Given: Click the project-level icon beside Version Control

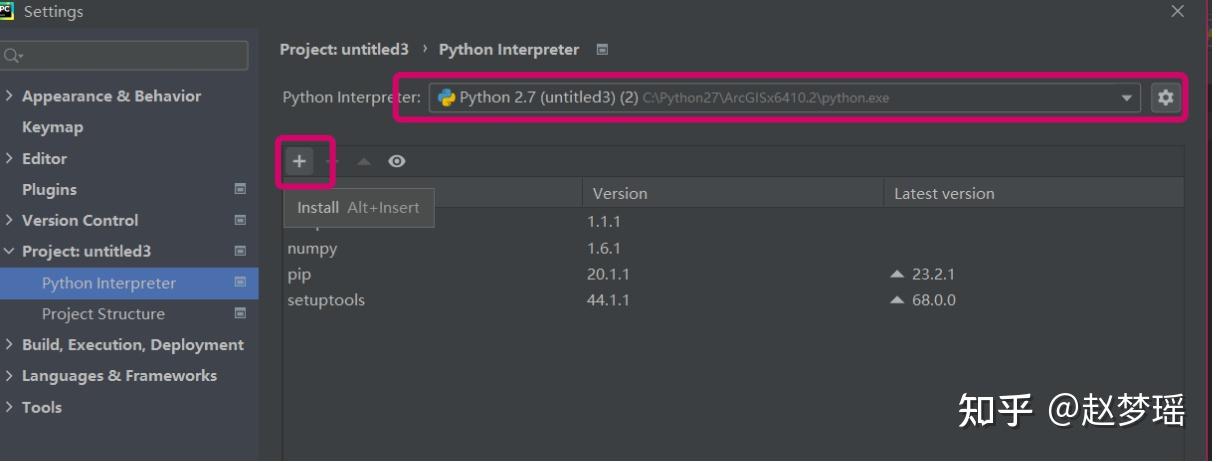Looking at the screenshot, I should (240, 220).
